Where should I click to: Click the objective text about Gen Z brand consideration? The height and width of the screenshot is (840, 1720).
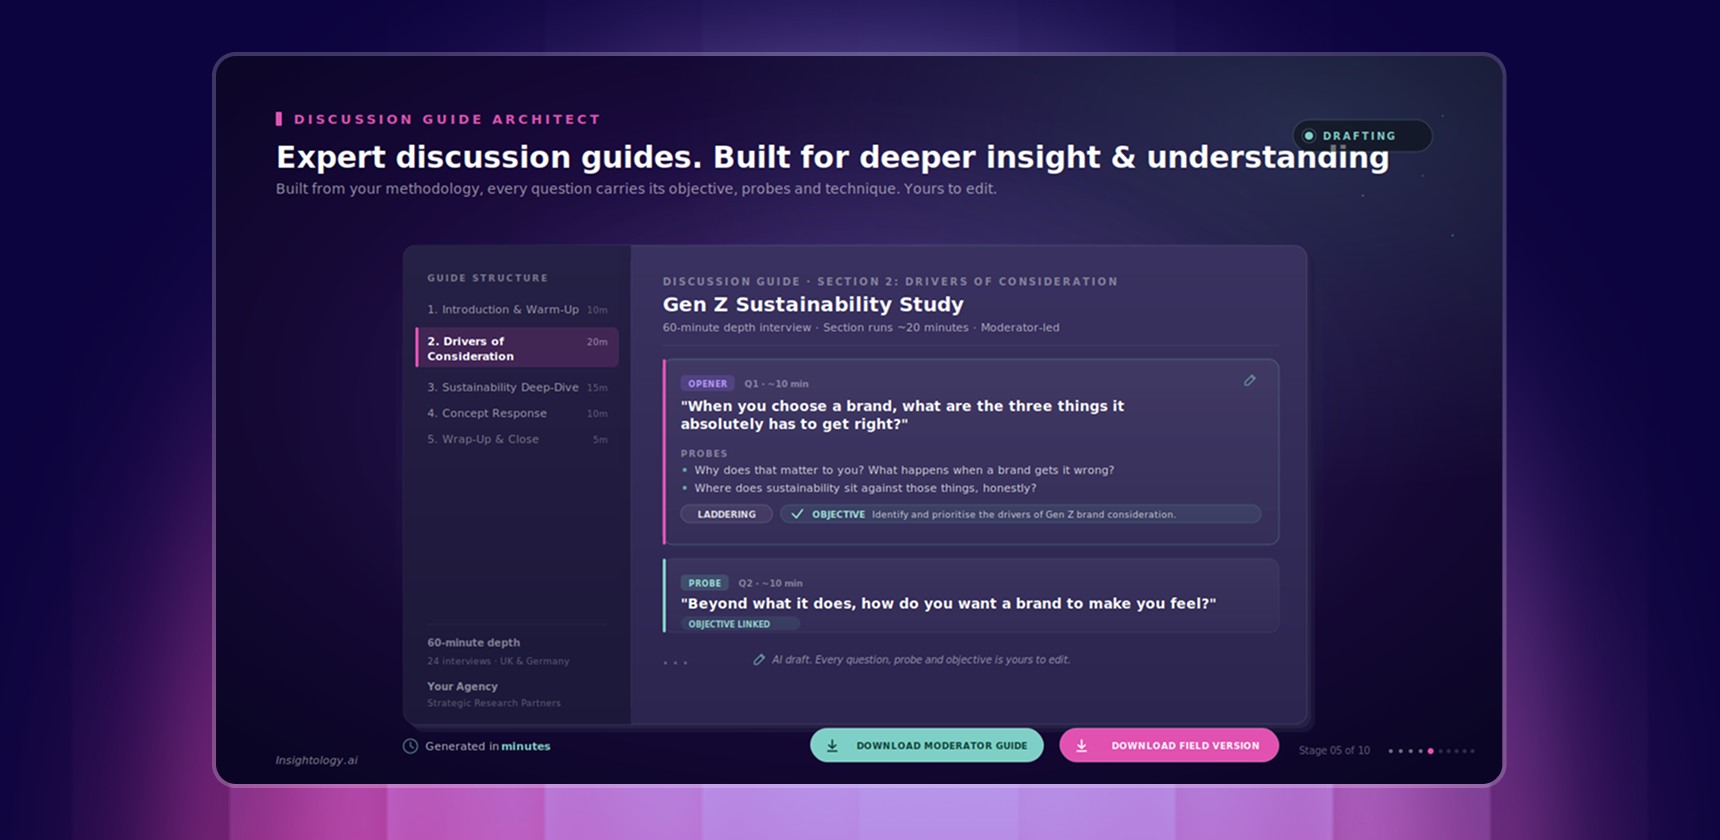(1024, 515)
